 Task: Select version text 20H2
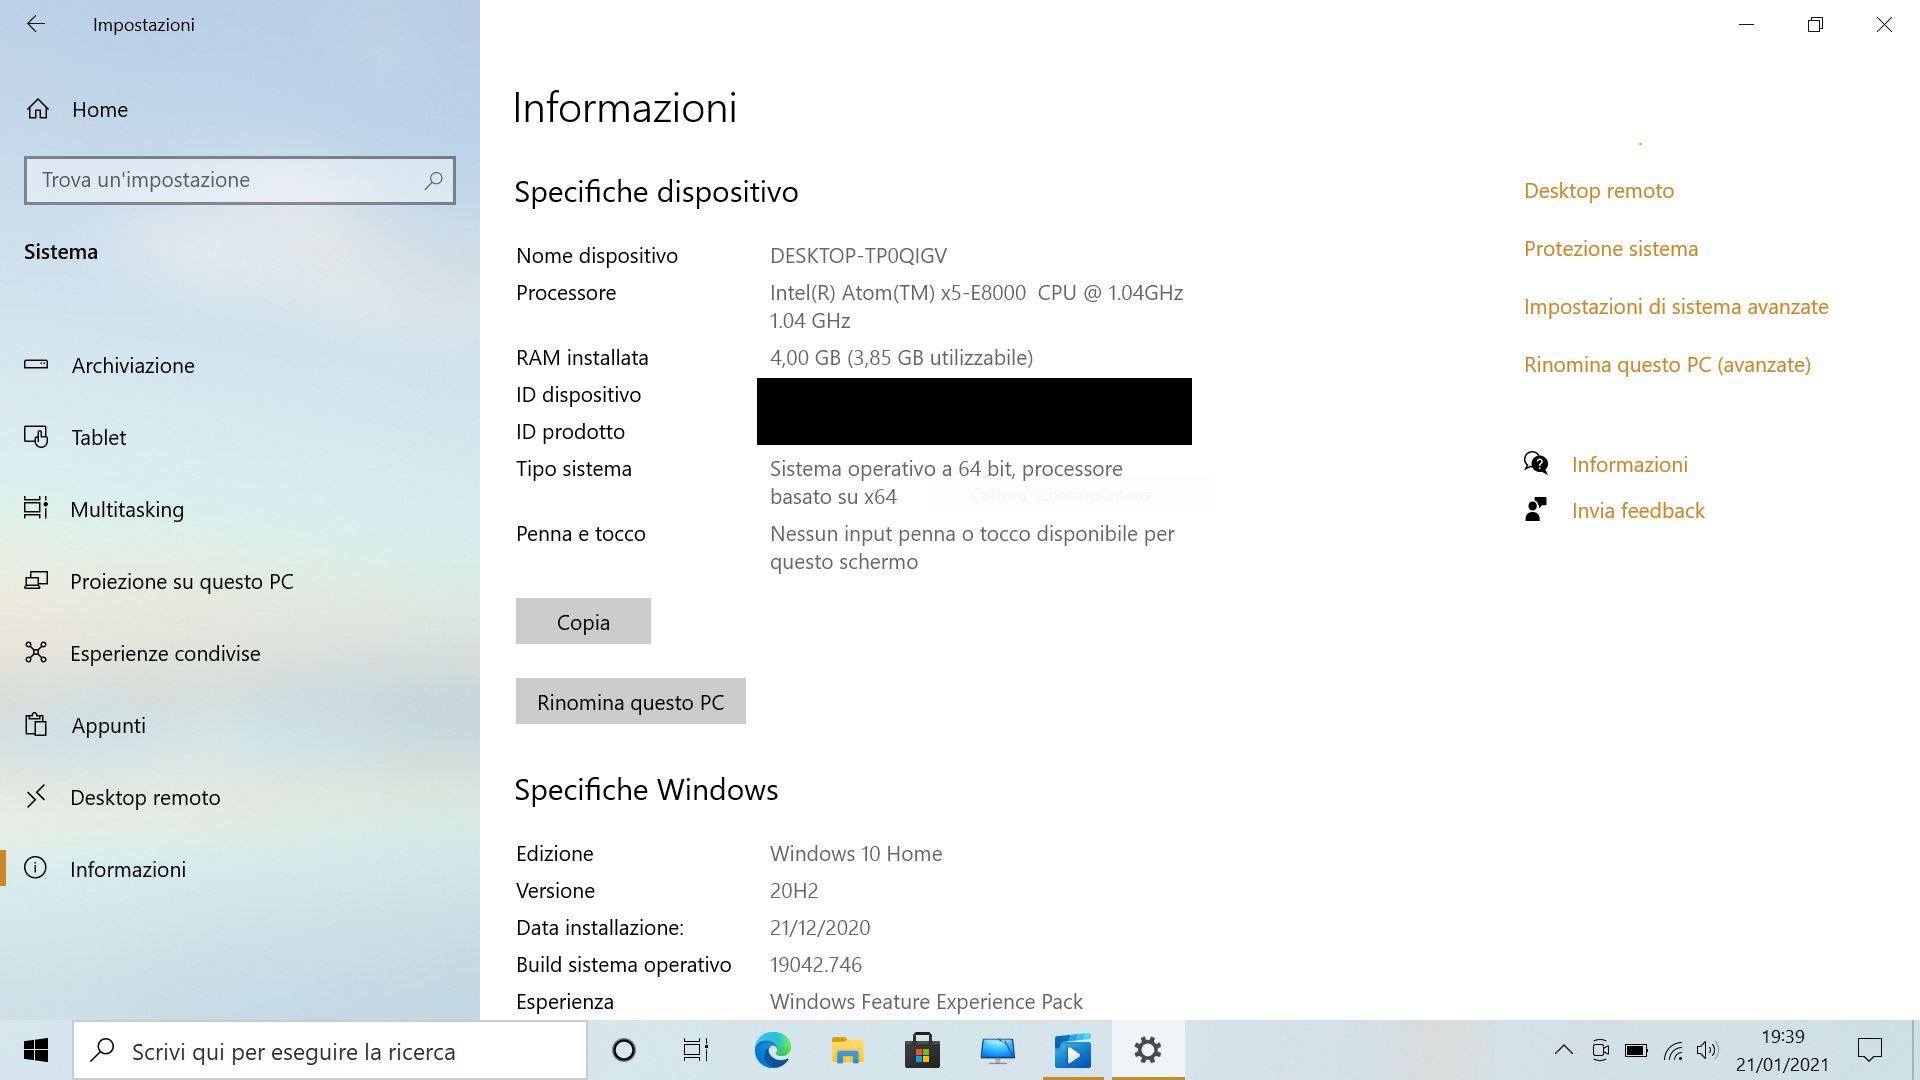pos(794,890)
